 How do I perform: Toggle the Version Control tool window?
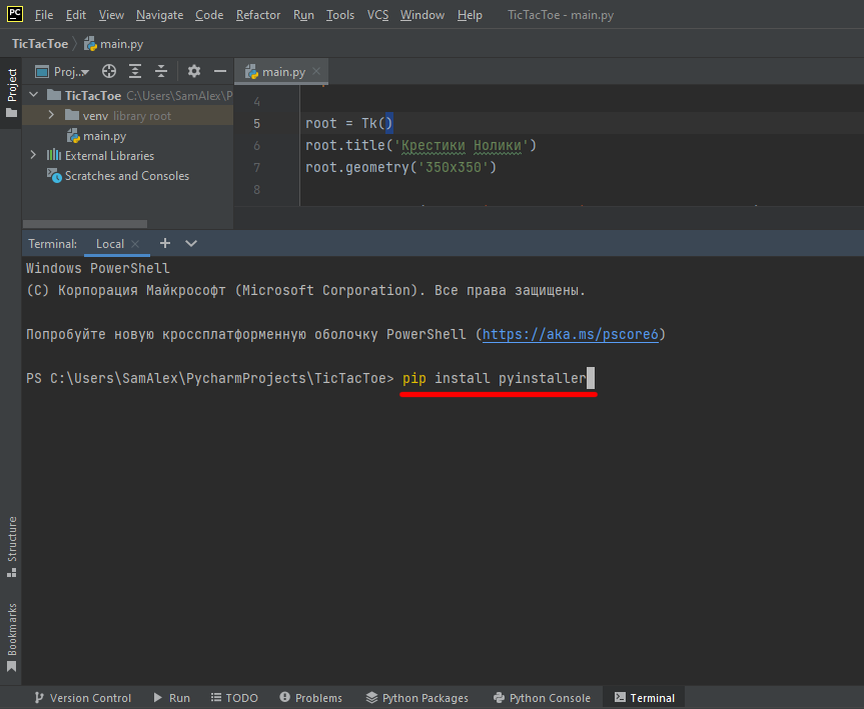tap(82, 697)
